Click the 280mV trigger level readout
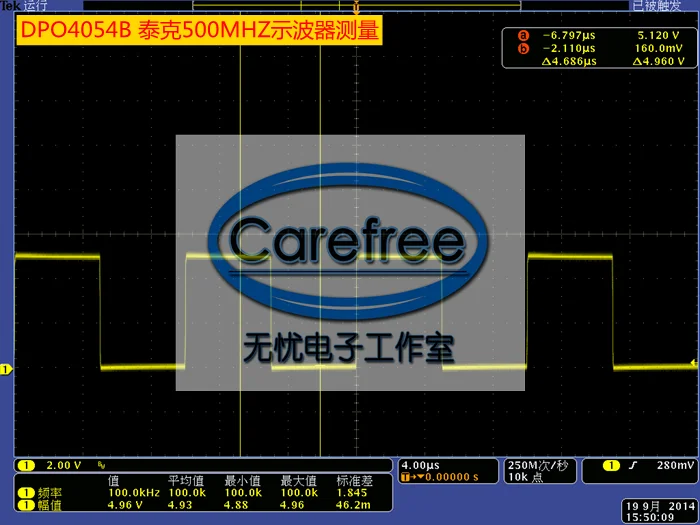 point(675,466)
